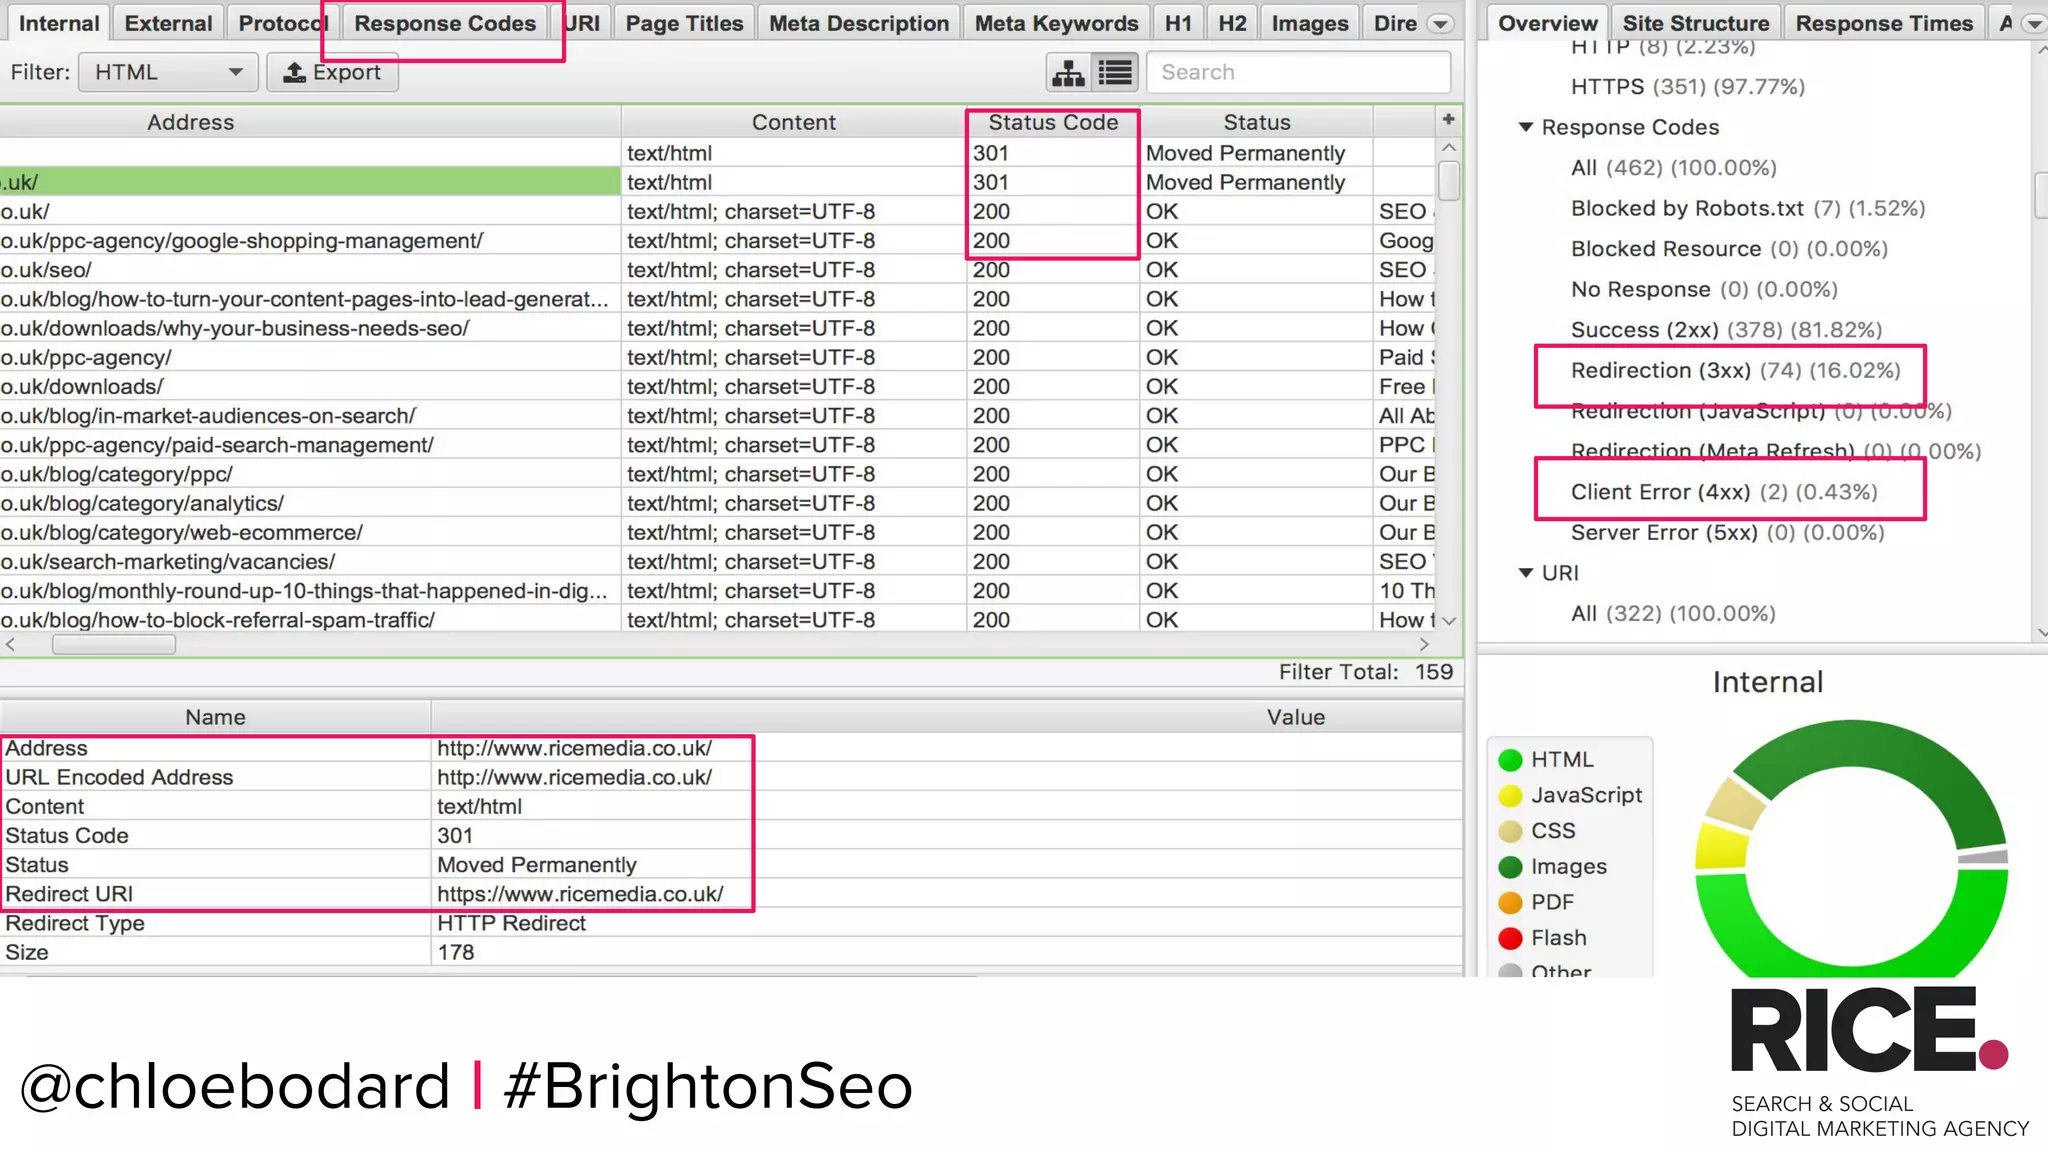Click the table vertical scrollbar down arrow
Viewport: 2048px width, 1152px height.
1448,621
